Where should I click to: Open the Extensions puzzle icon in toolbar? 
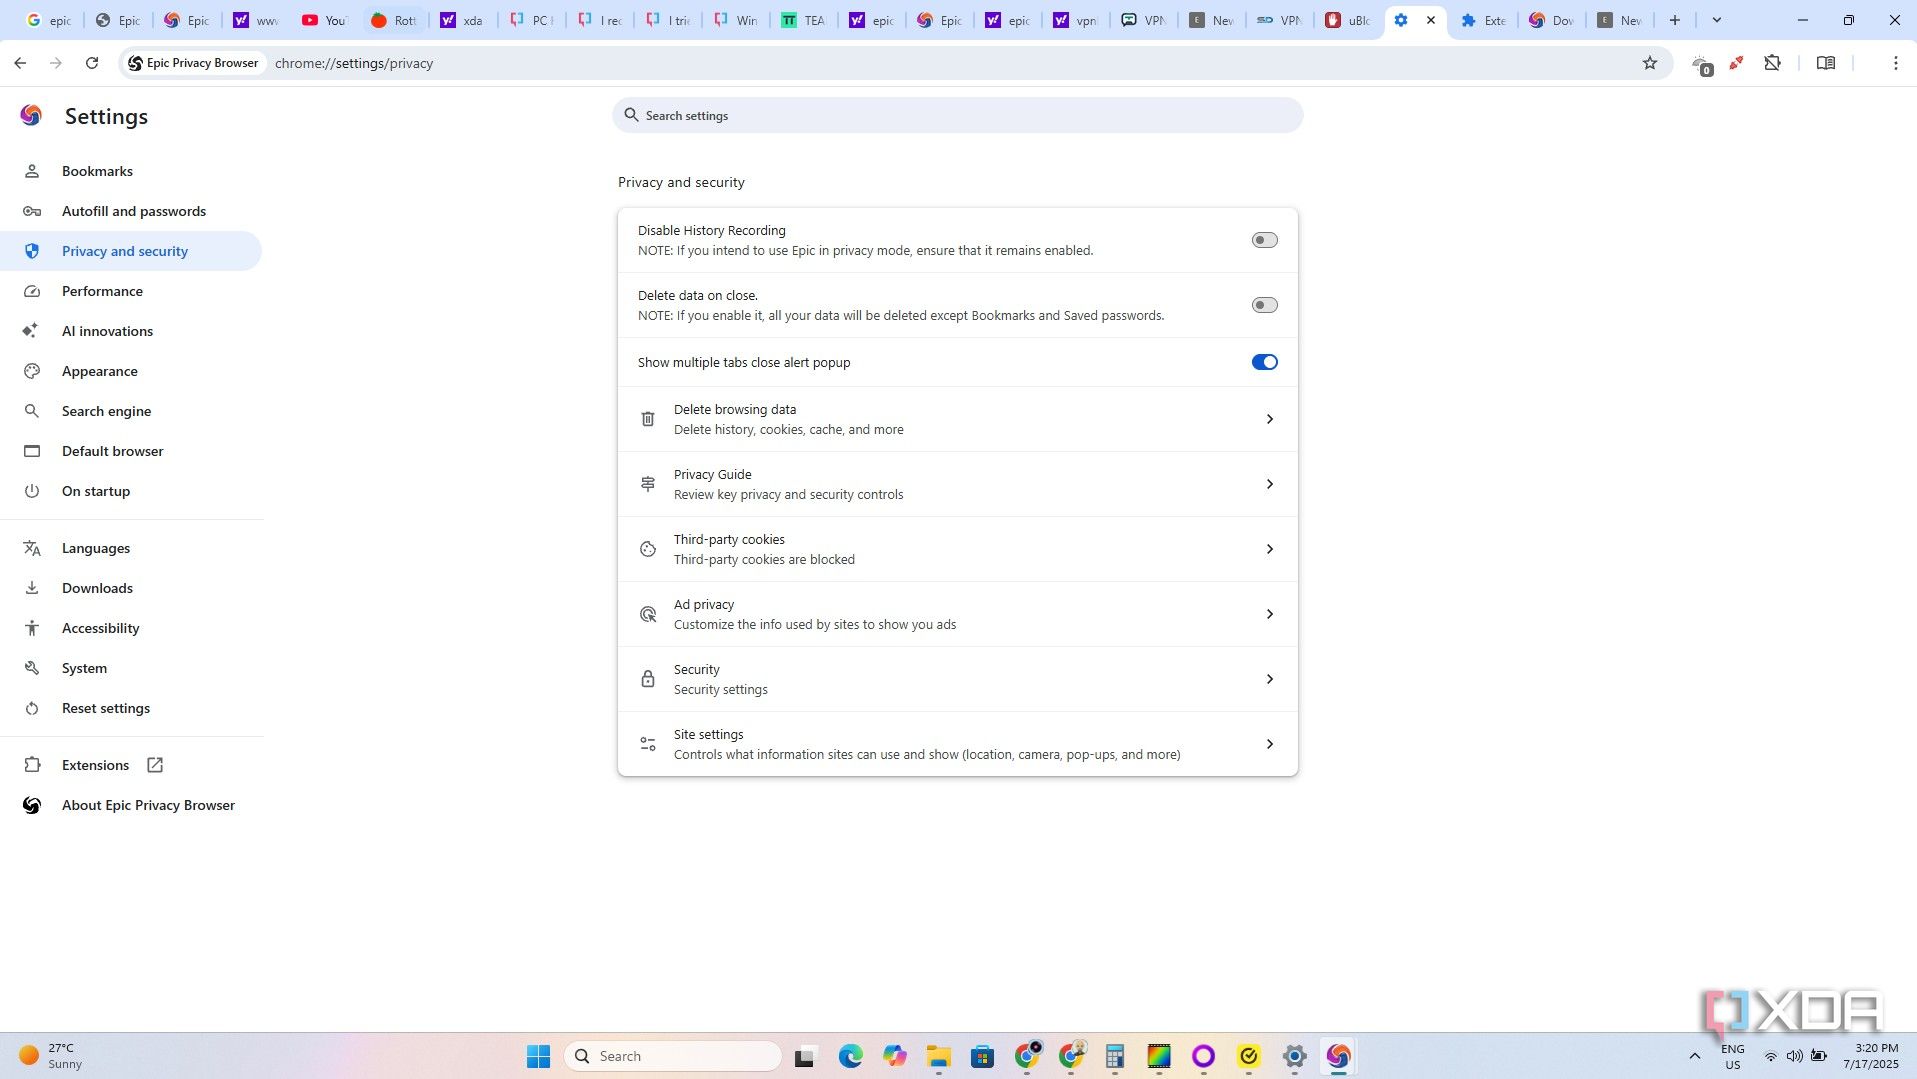pos(1773,63)
